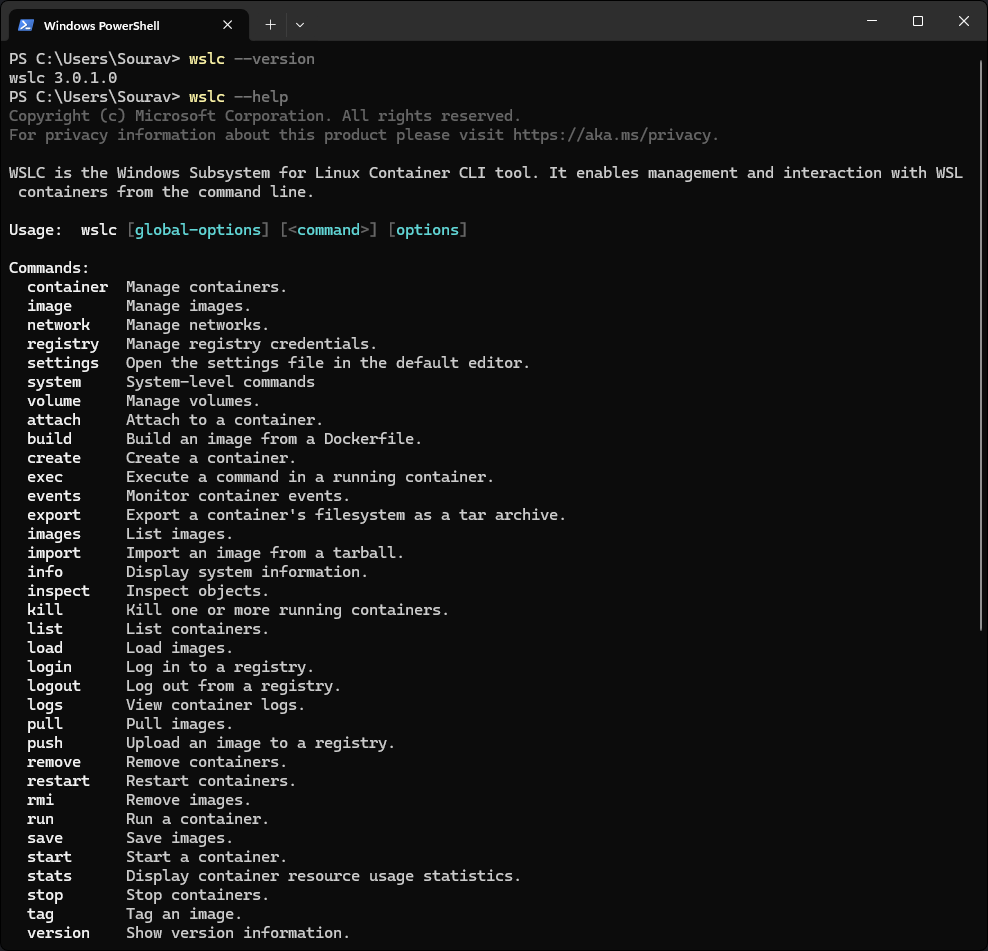
Task: Click the 'run' command name
Action: pos(40,819)
